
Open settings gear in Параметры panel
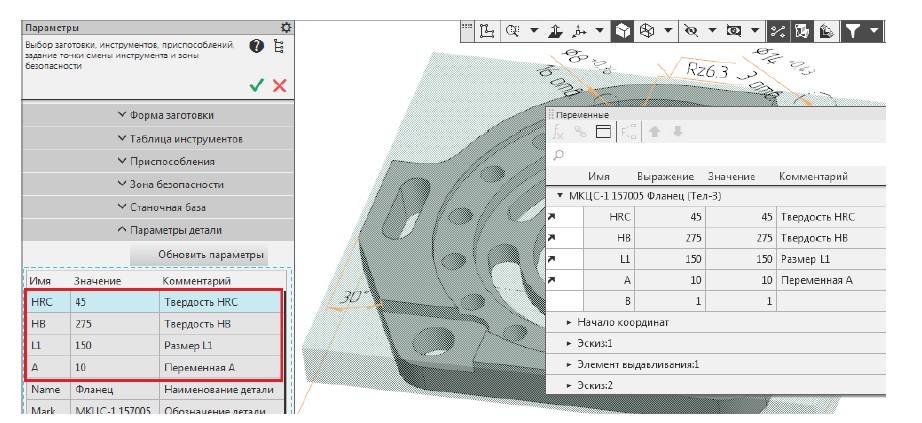coord(286,28)
